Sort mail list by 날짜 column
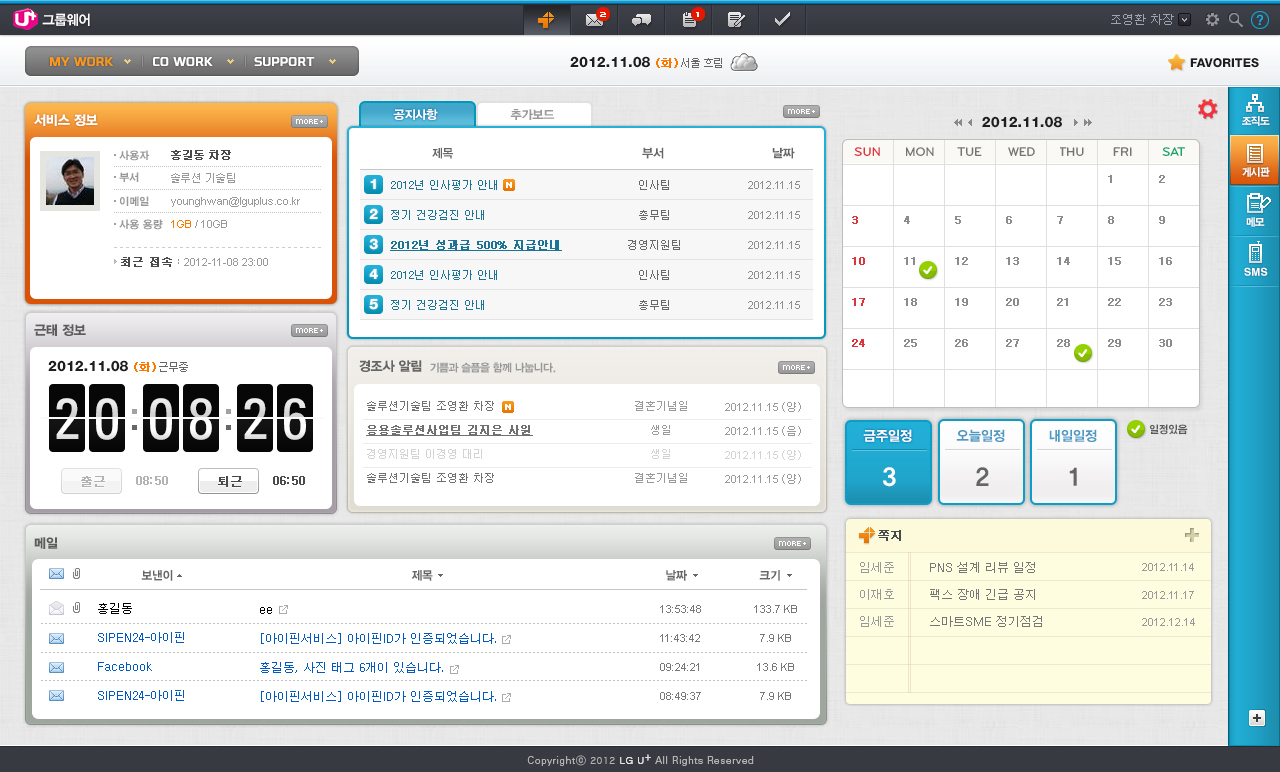This screenshot has height=772, width=1280. click(681, 575)
